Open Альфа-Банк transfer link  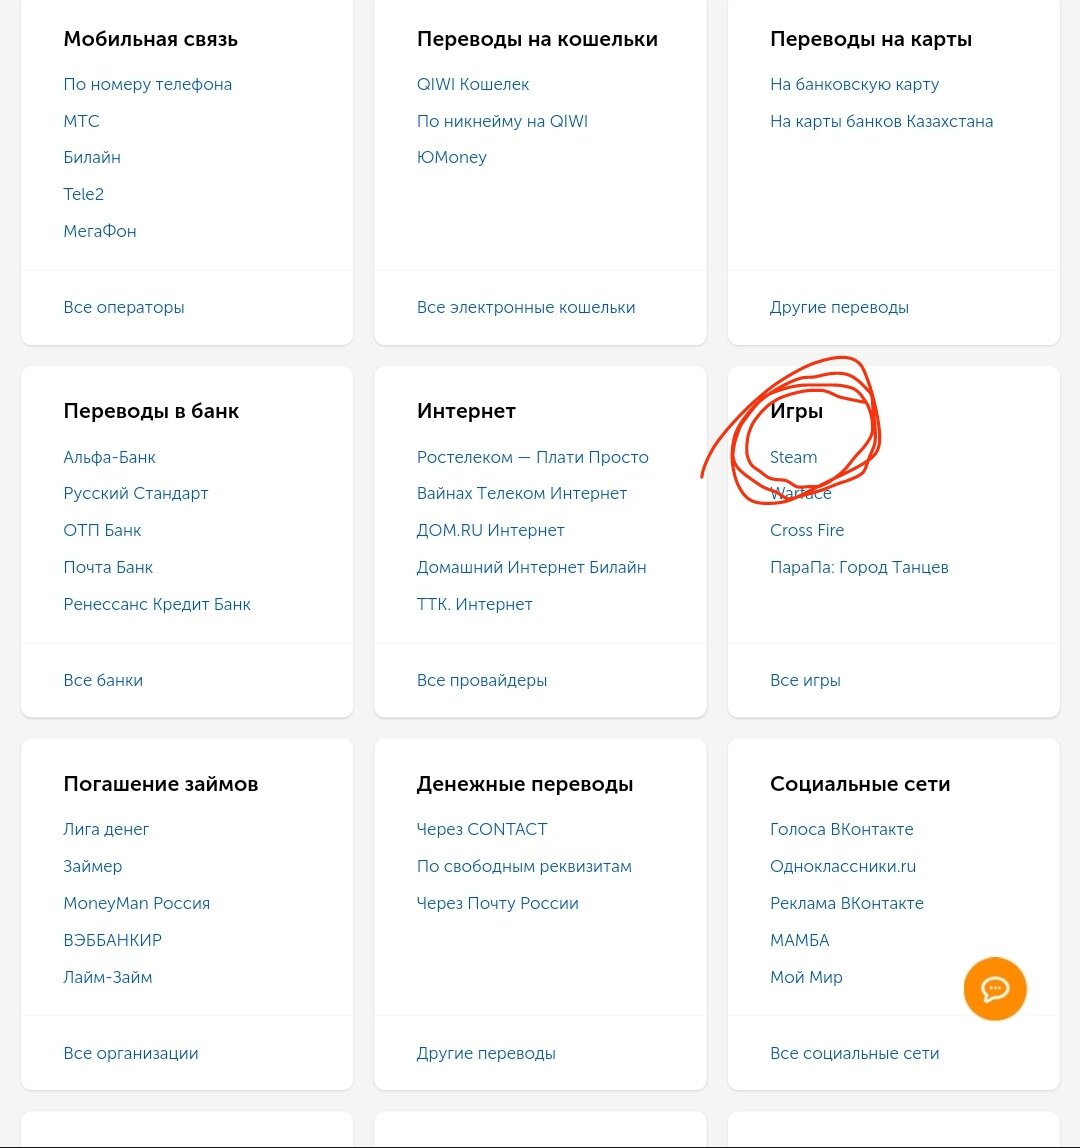pyautogui.click(x=109, y=458)
